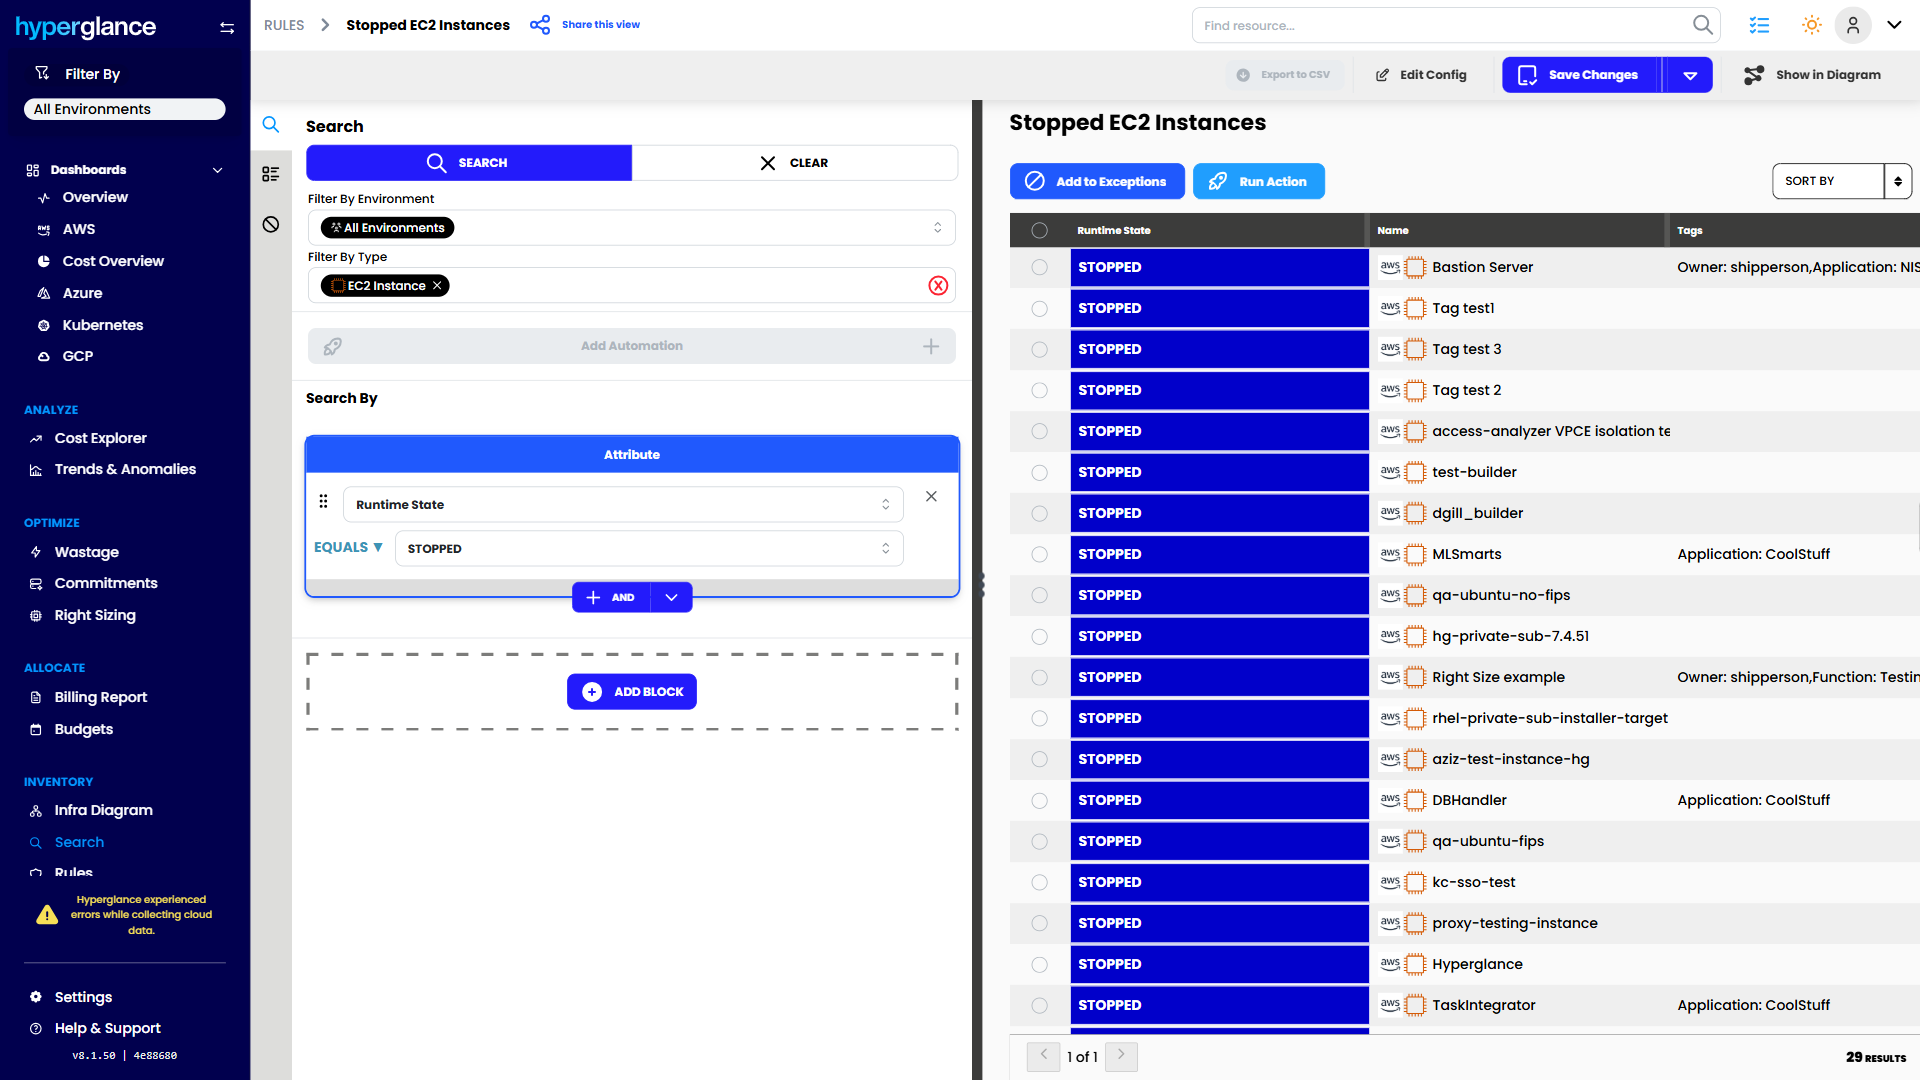Screen dimensions: 1920x1080
Task: Select the MLSmarts row radio button
Action: click(x=1039, y=554)
